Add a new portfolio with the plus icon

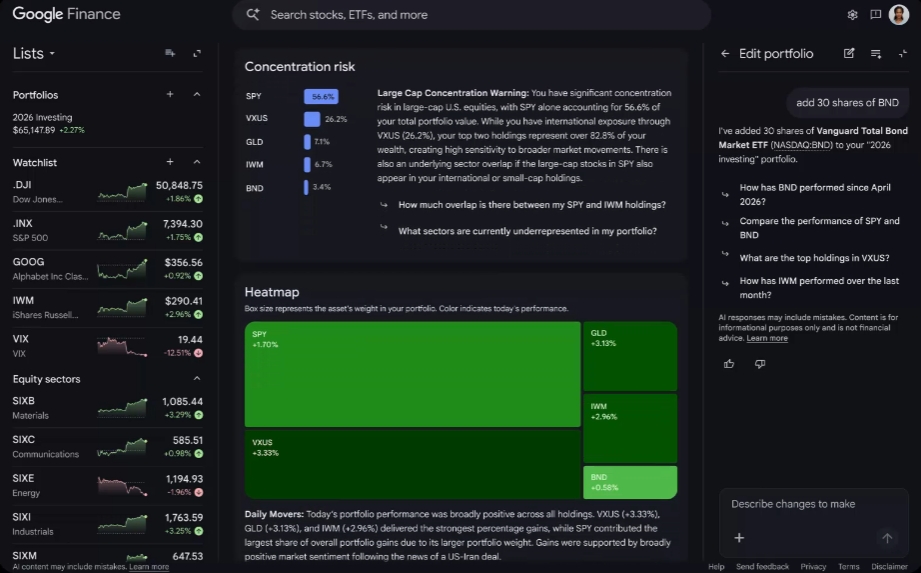170,95
